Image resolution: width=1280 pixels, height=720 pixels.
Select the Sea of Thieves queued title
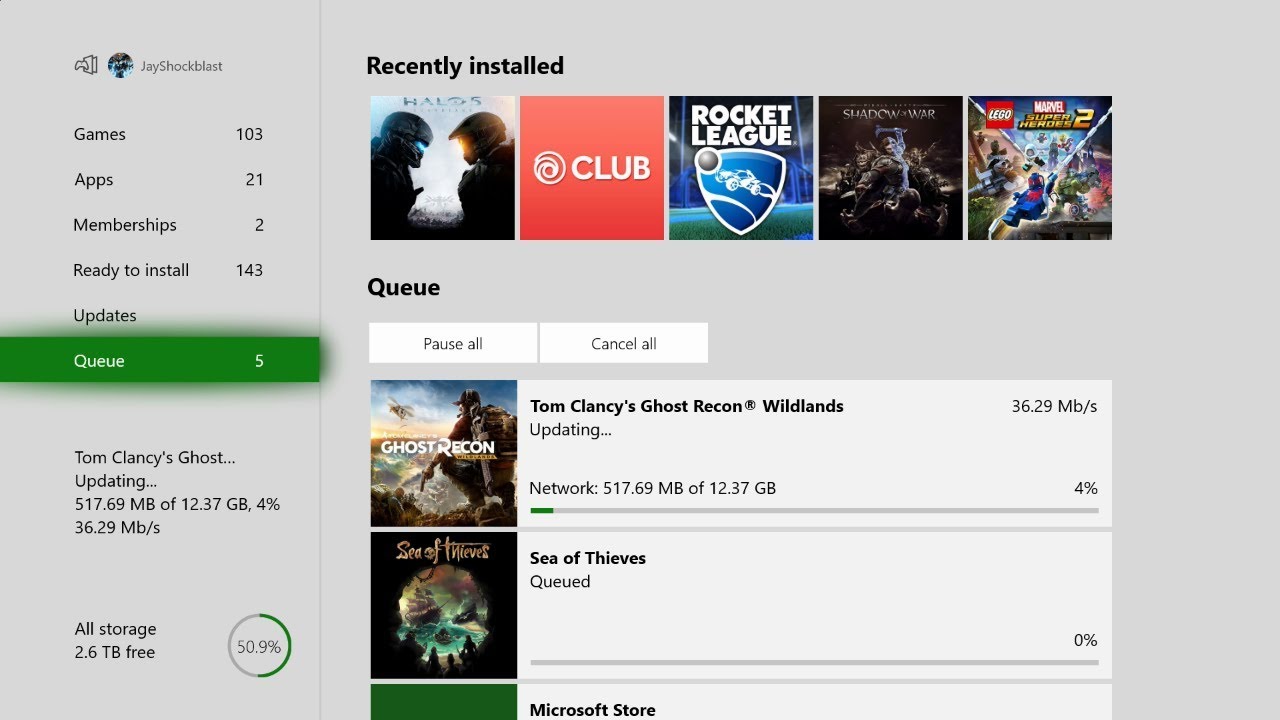coord(588,558)
